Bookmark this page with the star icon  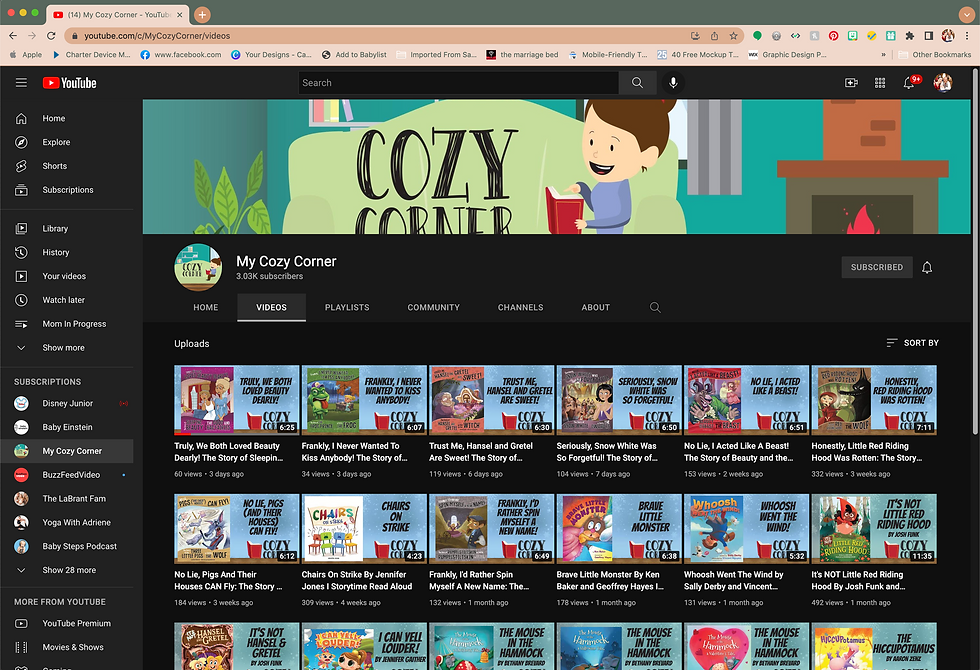point(733,36)
